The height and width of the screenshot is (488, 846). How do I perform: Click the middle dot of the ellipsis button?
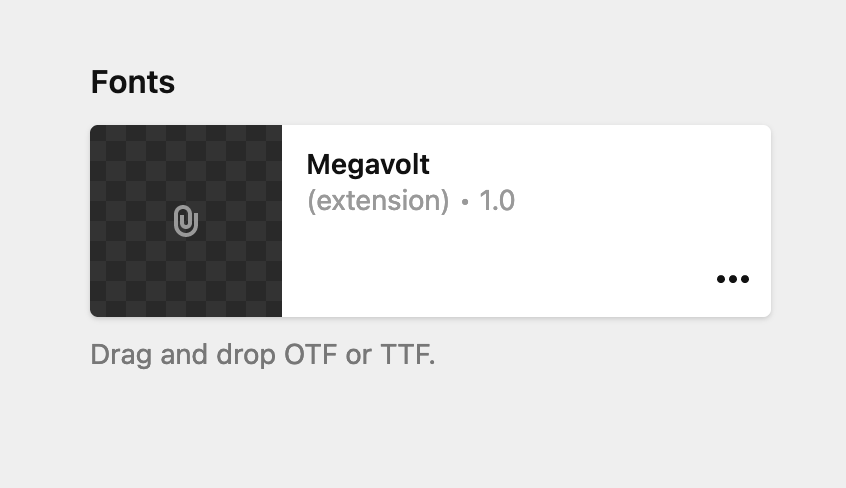click(x=733, y=279)
